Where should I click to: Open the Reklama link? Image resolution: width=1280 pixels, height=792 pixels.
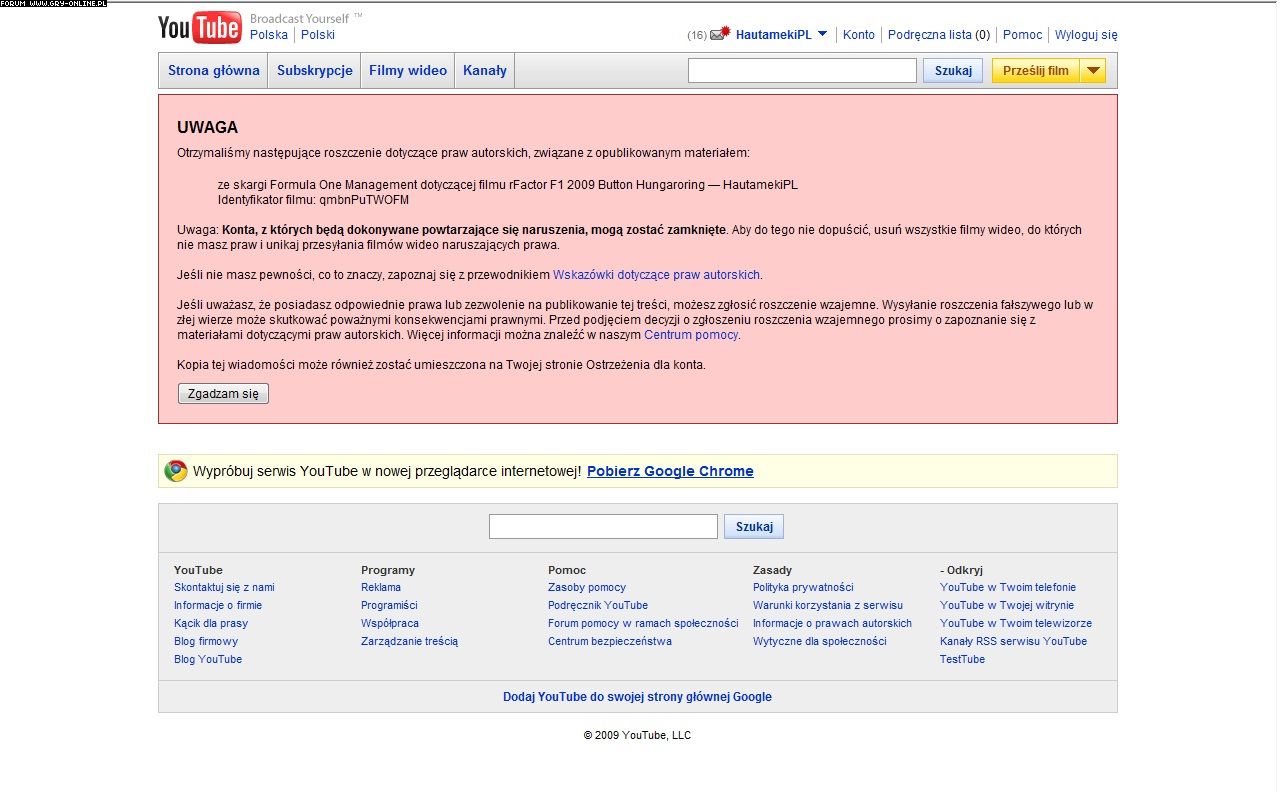381,587
